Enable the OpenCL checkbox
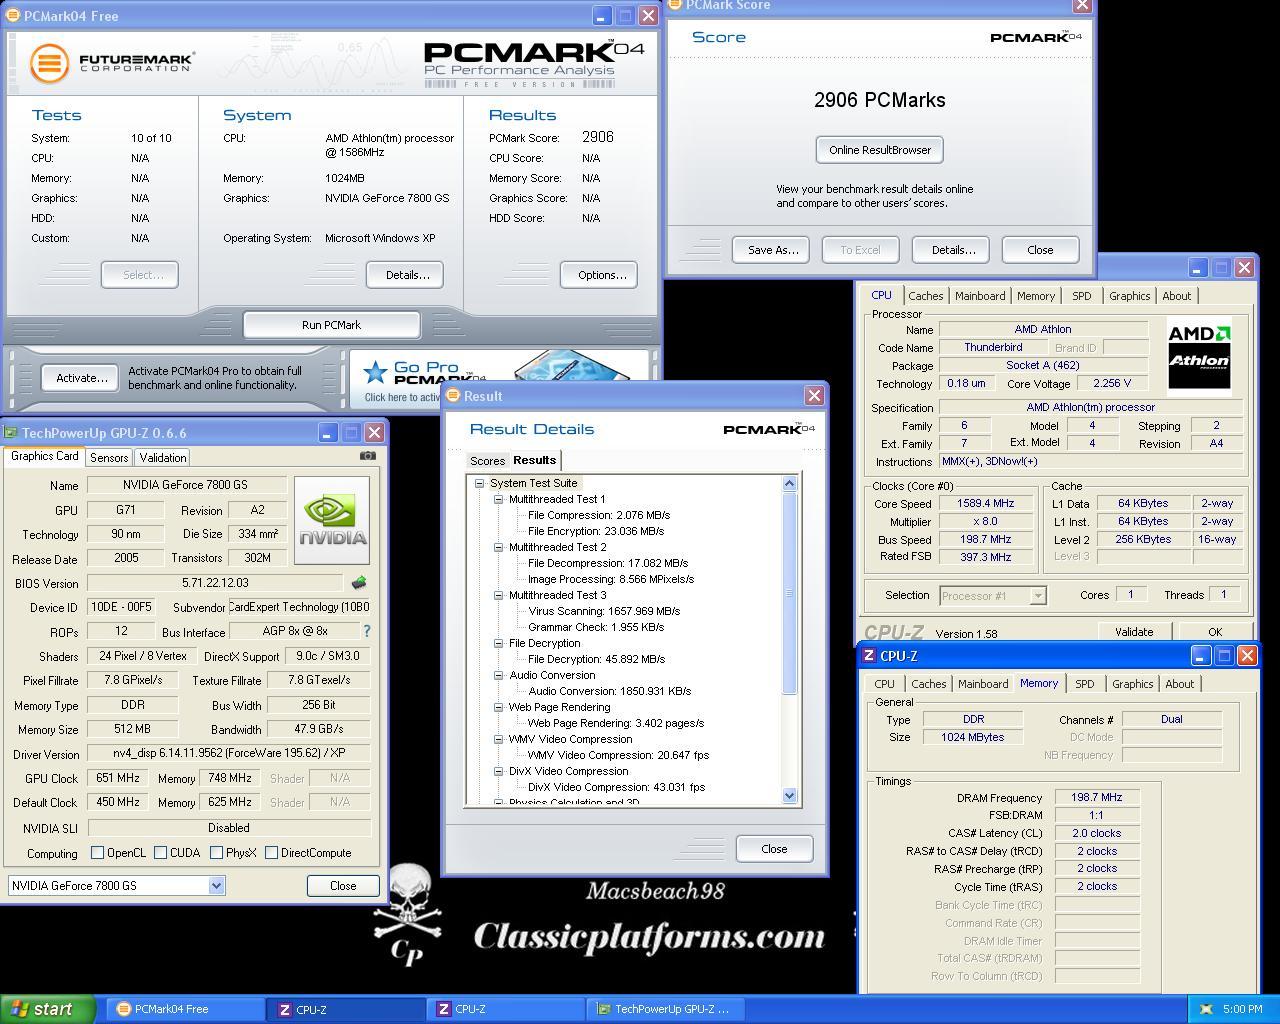The image size is (1280, 1024). (97, 853)
